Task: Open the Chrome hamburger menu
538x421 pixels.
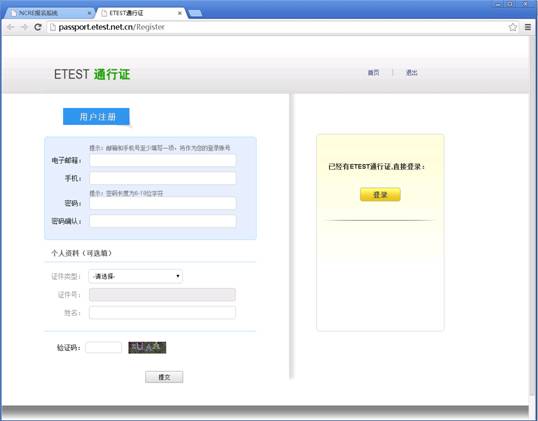Action: pyautogui.click(x=528, y=27)
